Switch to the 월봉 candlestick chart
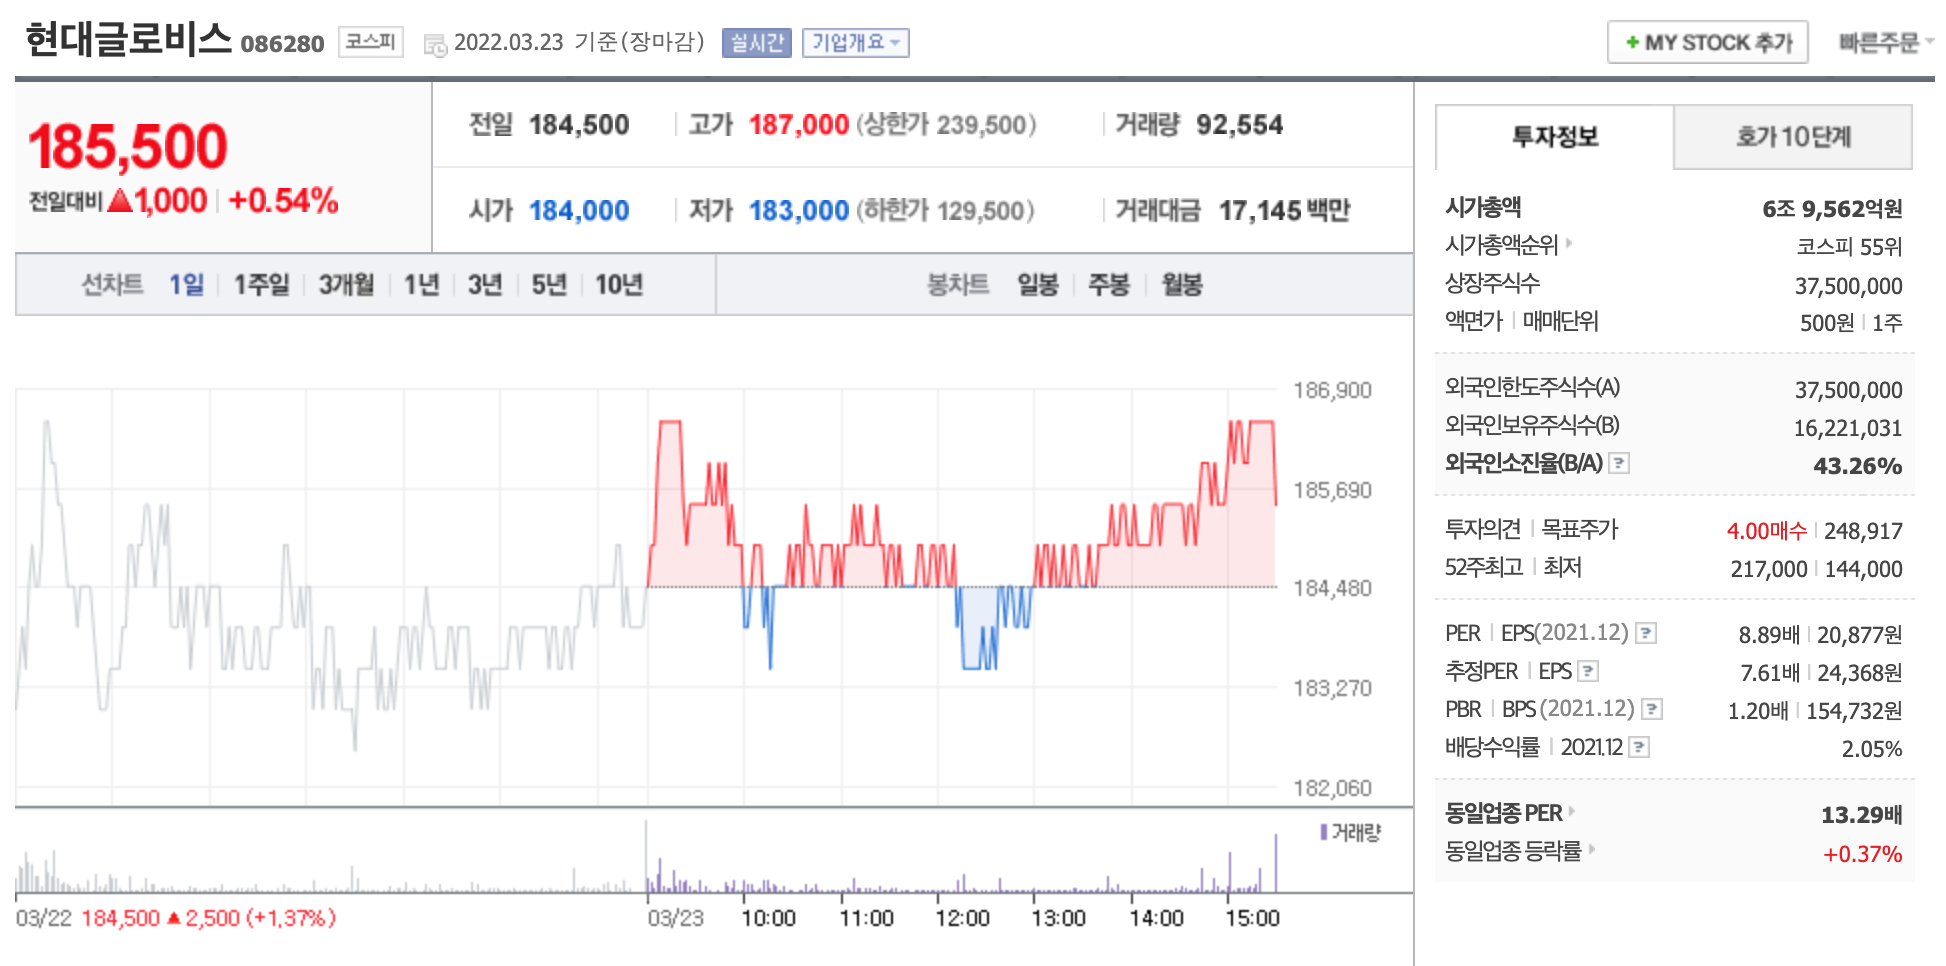The height and width of the screenshot is (966, 1946). (x=1182, y=285)
